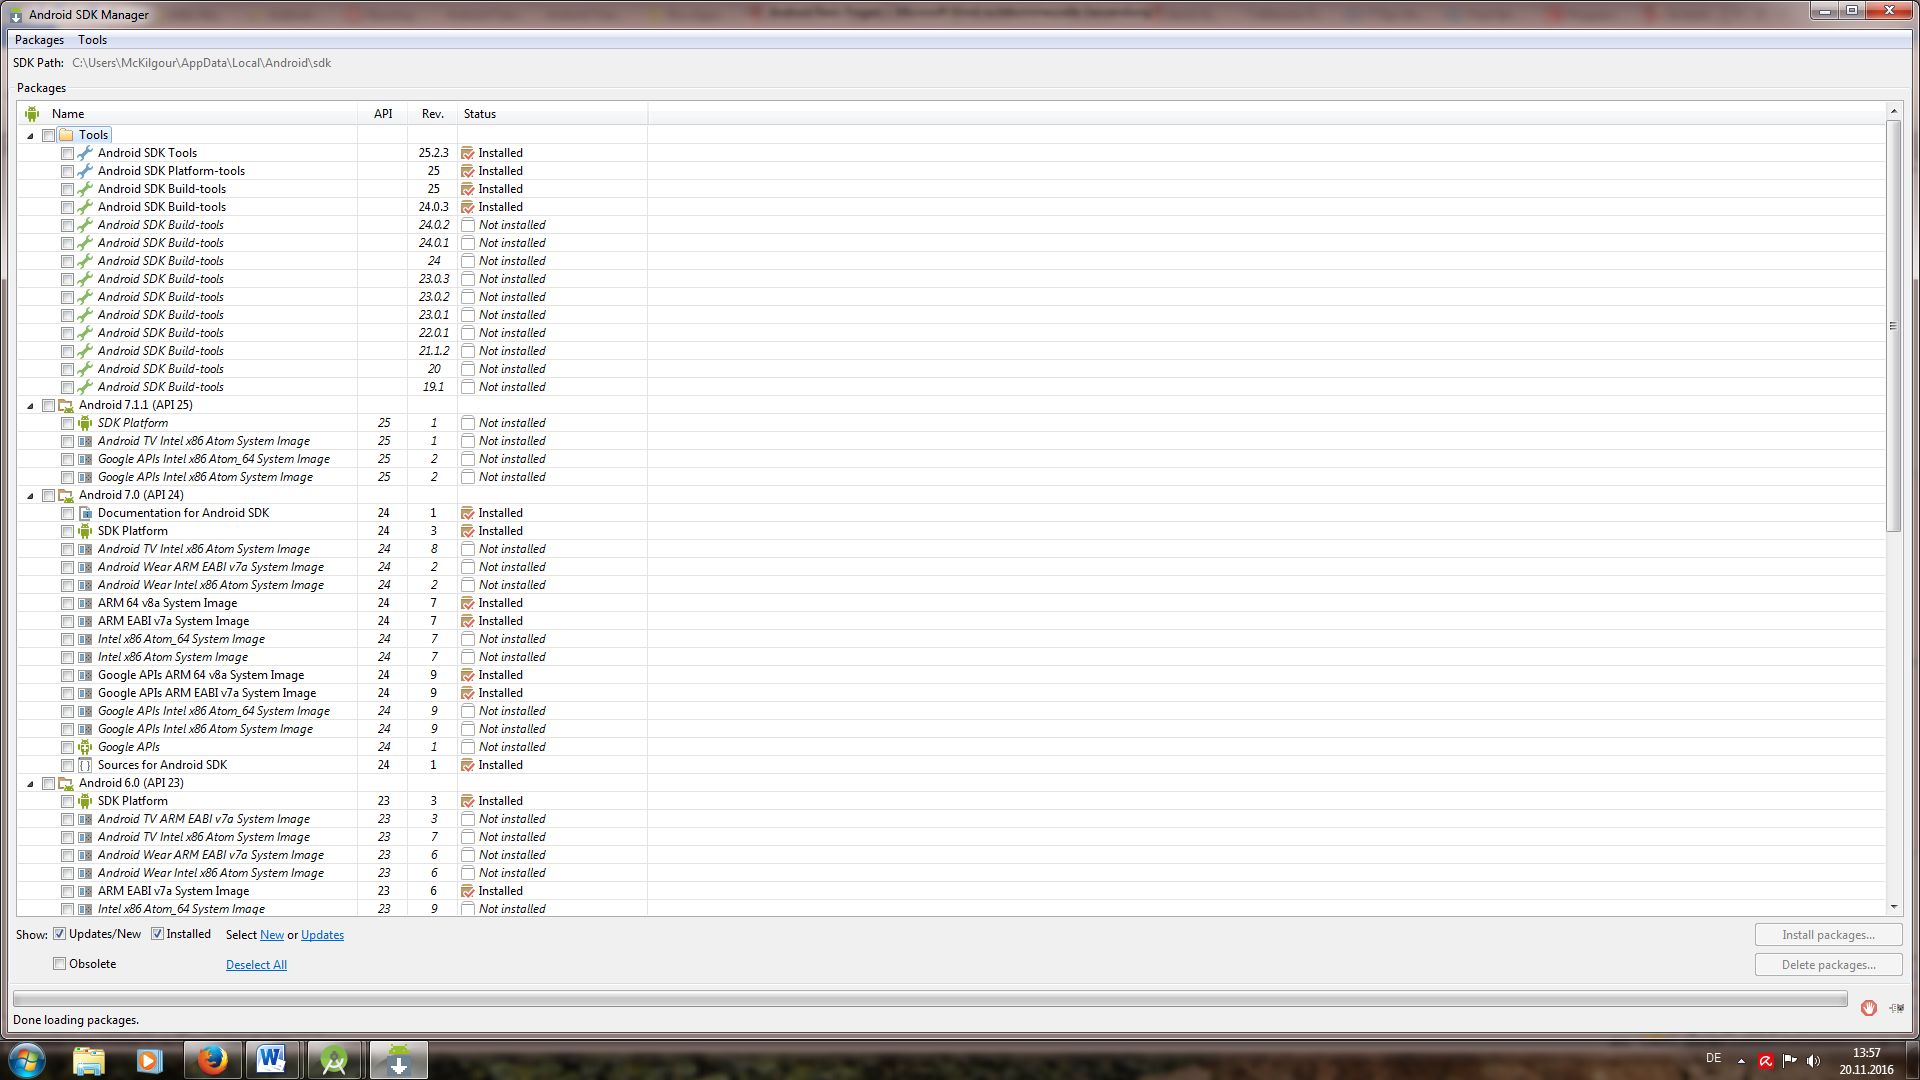Collapse the Tools tree group
This screenshot has height=1080, width=1920.
pyautogui.click(x=30, y=135)
